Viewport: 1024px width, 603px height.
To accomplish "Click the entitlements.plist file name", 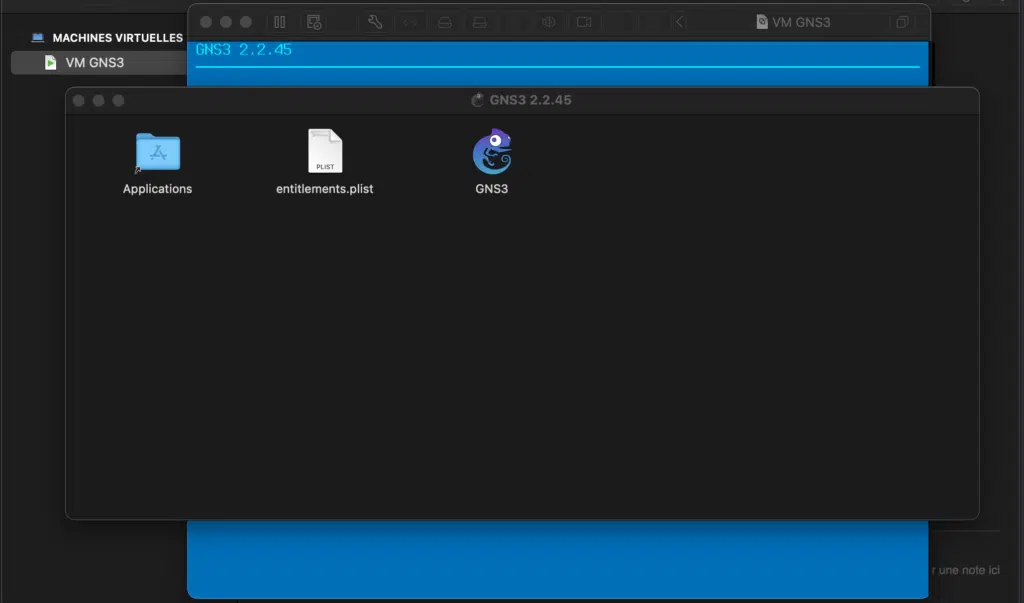I will [x=325, y=189].
